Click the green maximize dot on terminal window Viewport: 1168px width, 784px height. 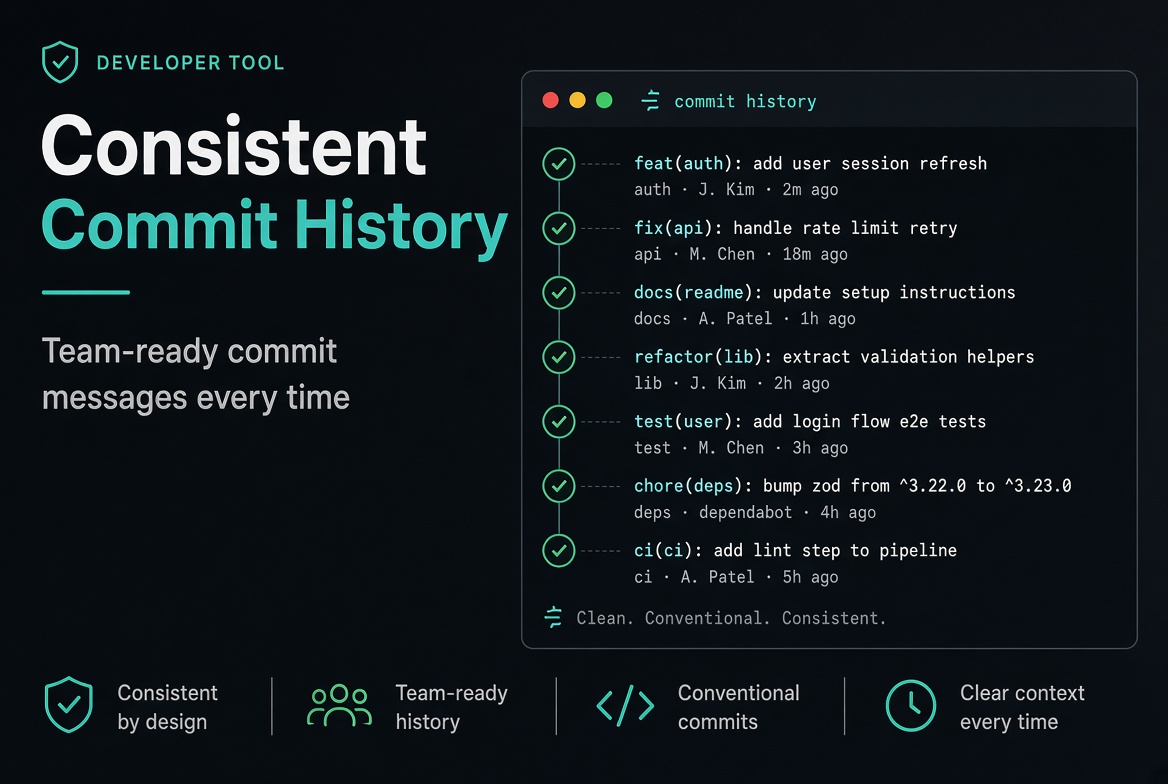(x=604, y=101)
